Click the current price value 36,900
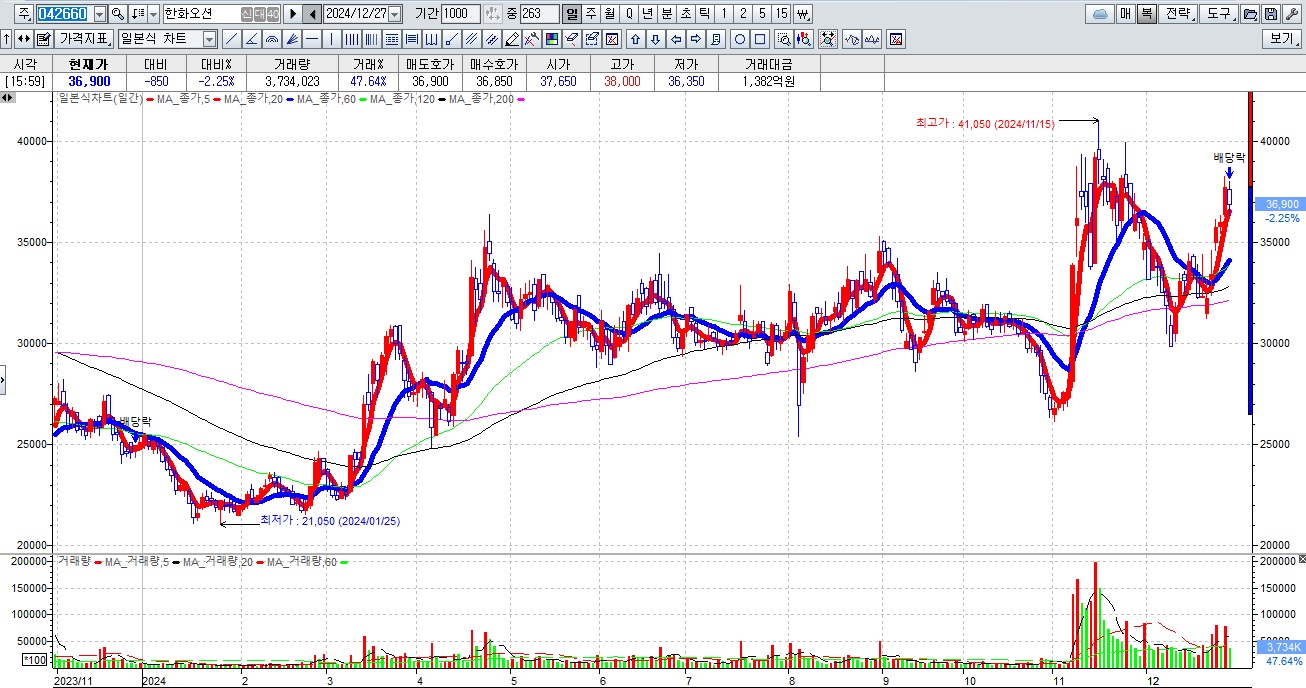This screenshot has height=688, width=1306. tap(89, 81)
